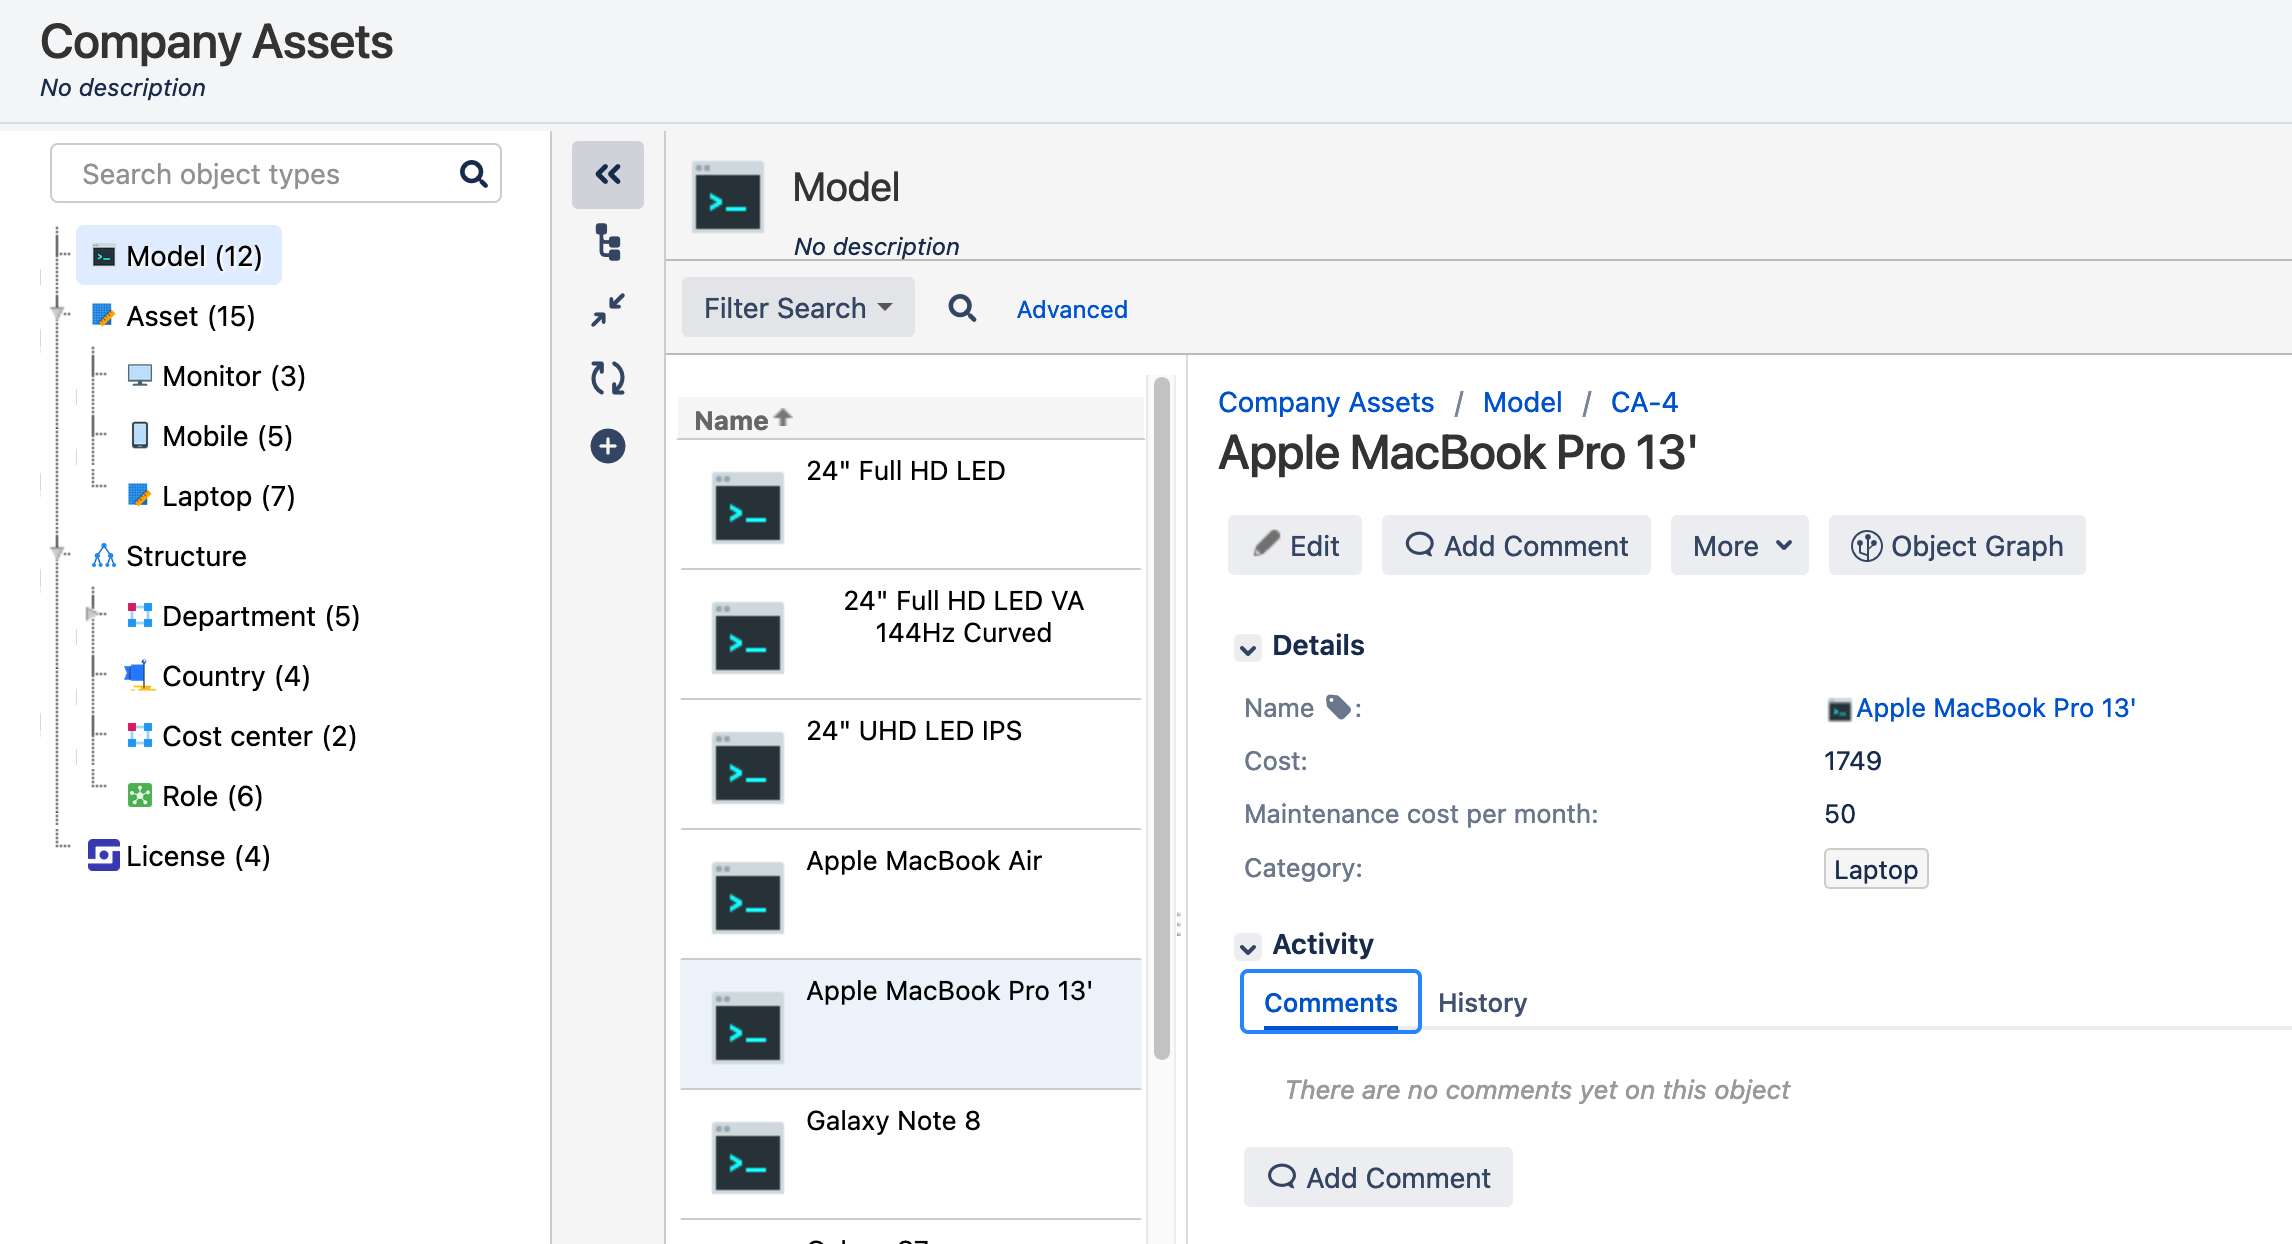Viewport: 2292px width, 1244px height.
Task: Click the icon of Apple MacBook Air row
Action: click(748, 897)
